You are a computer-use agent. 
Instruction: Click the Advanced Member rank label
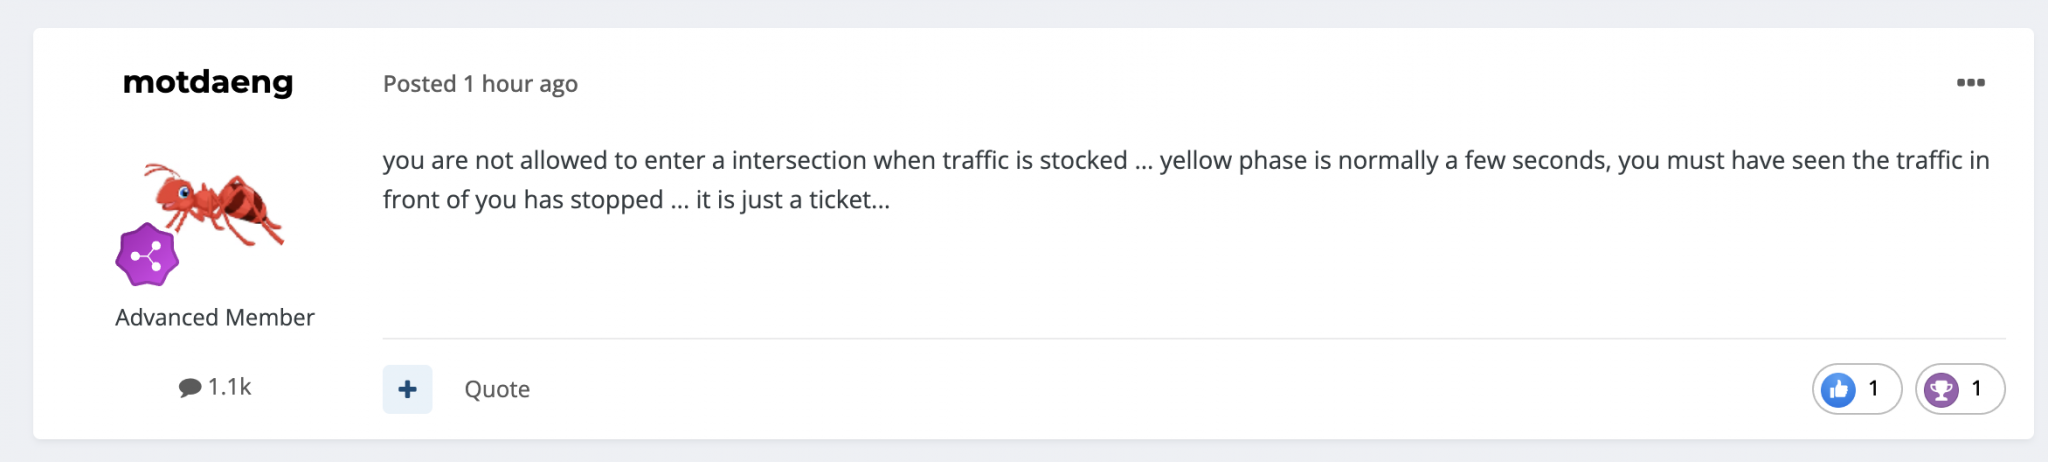(215, 317)
